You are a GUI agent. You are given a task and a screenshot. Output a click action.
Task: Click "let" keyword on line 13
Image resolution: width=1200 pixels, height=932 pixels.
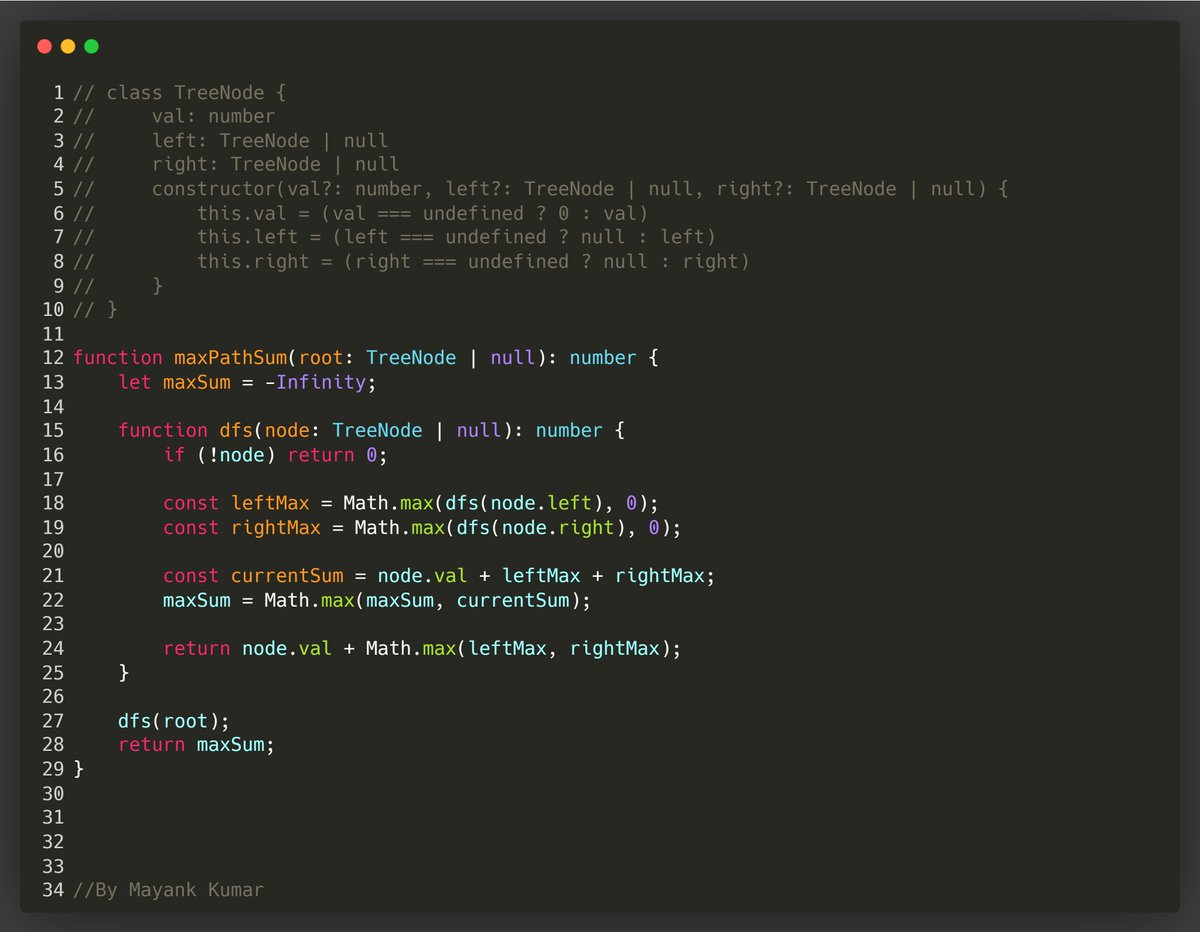(x=135, y=382)
